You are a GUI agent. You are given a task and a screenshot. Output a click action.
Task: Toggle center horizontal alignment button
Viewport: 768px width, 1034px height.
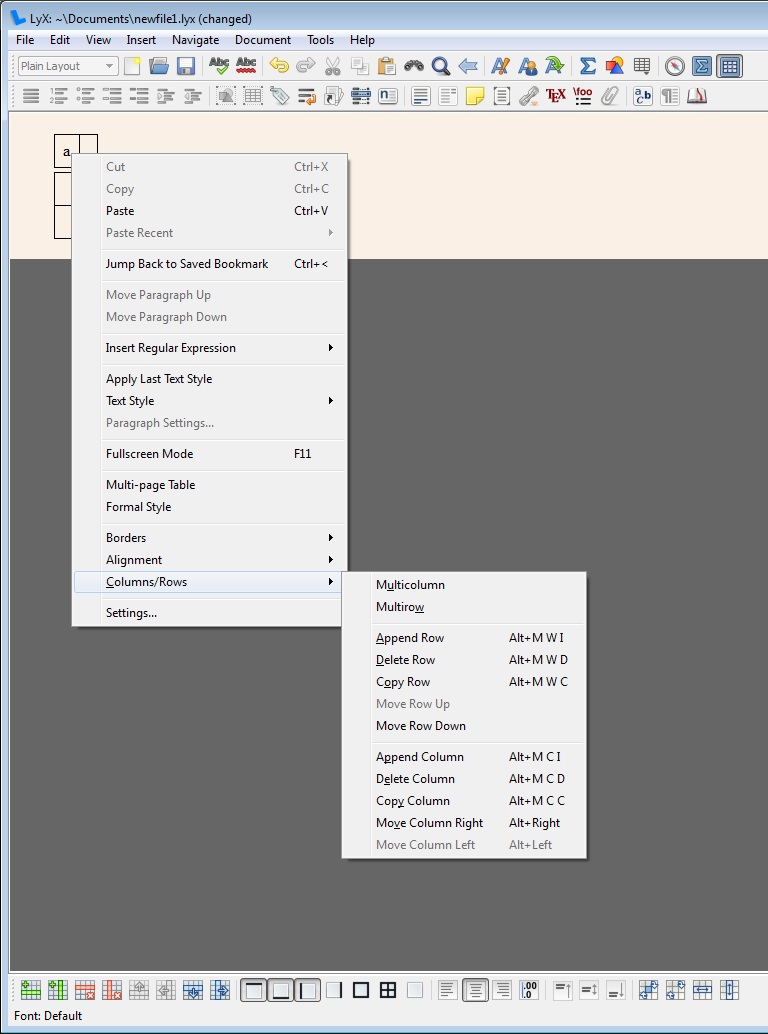tap(475, 990)
